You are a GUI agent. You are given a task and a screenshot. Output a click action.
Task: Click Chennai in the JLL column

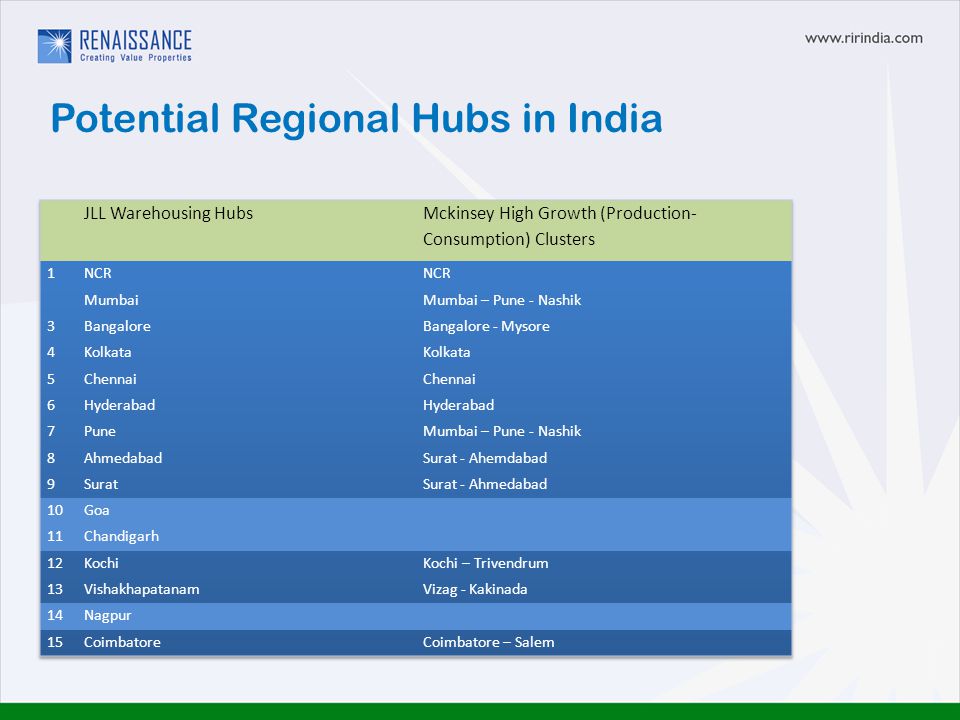(110, 379)
